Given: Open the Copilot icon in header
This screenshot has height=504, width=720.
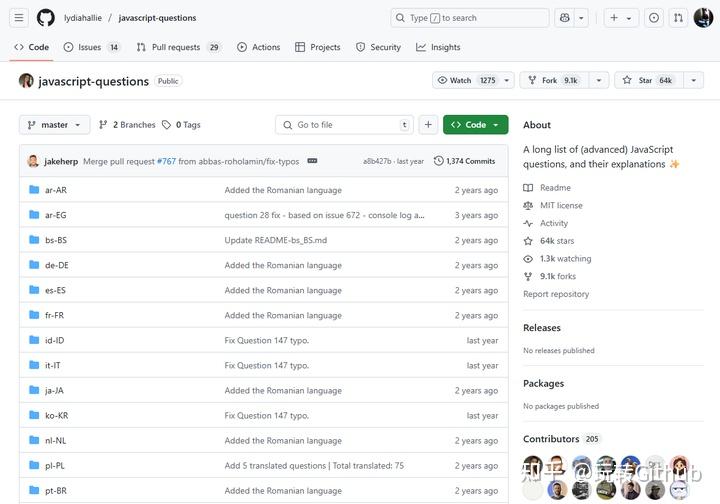Looking at the screenshot, I should pyautogui.click(x=565, y=18).
